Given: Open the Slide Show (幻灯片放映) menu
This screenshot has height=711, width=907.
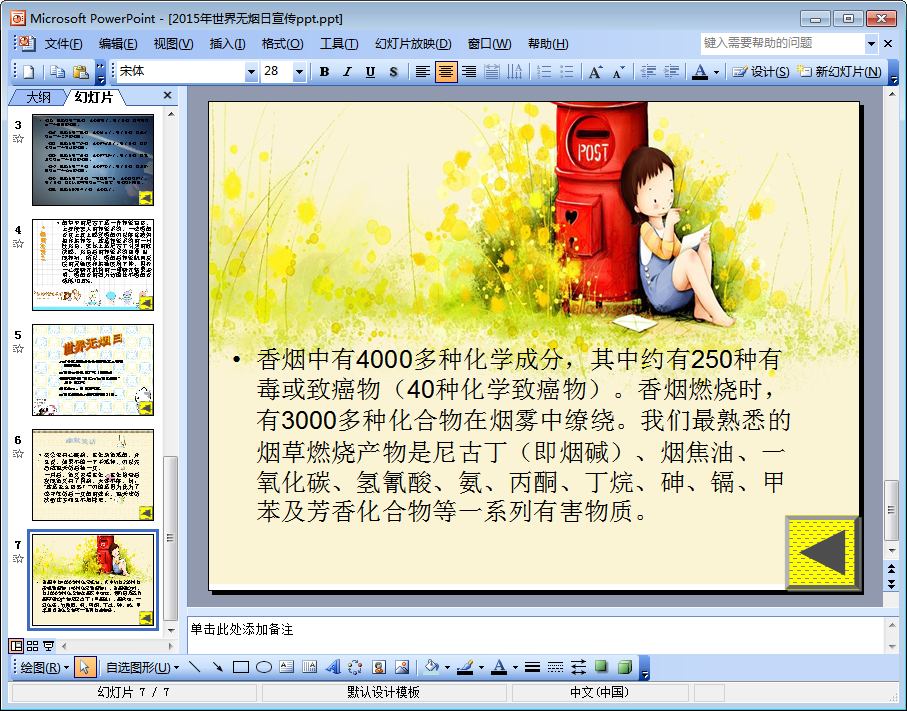Looking at the screenshot, I should click(413, 44).
